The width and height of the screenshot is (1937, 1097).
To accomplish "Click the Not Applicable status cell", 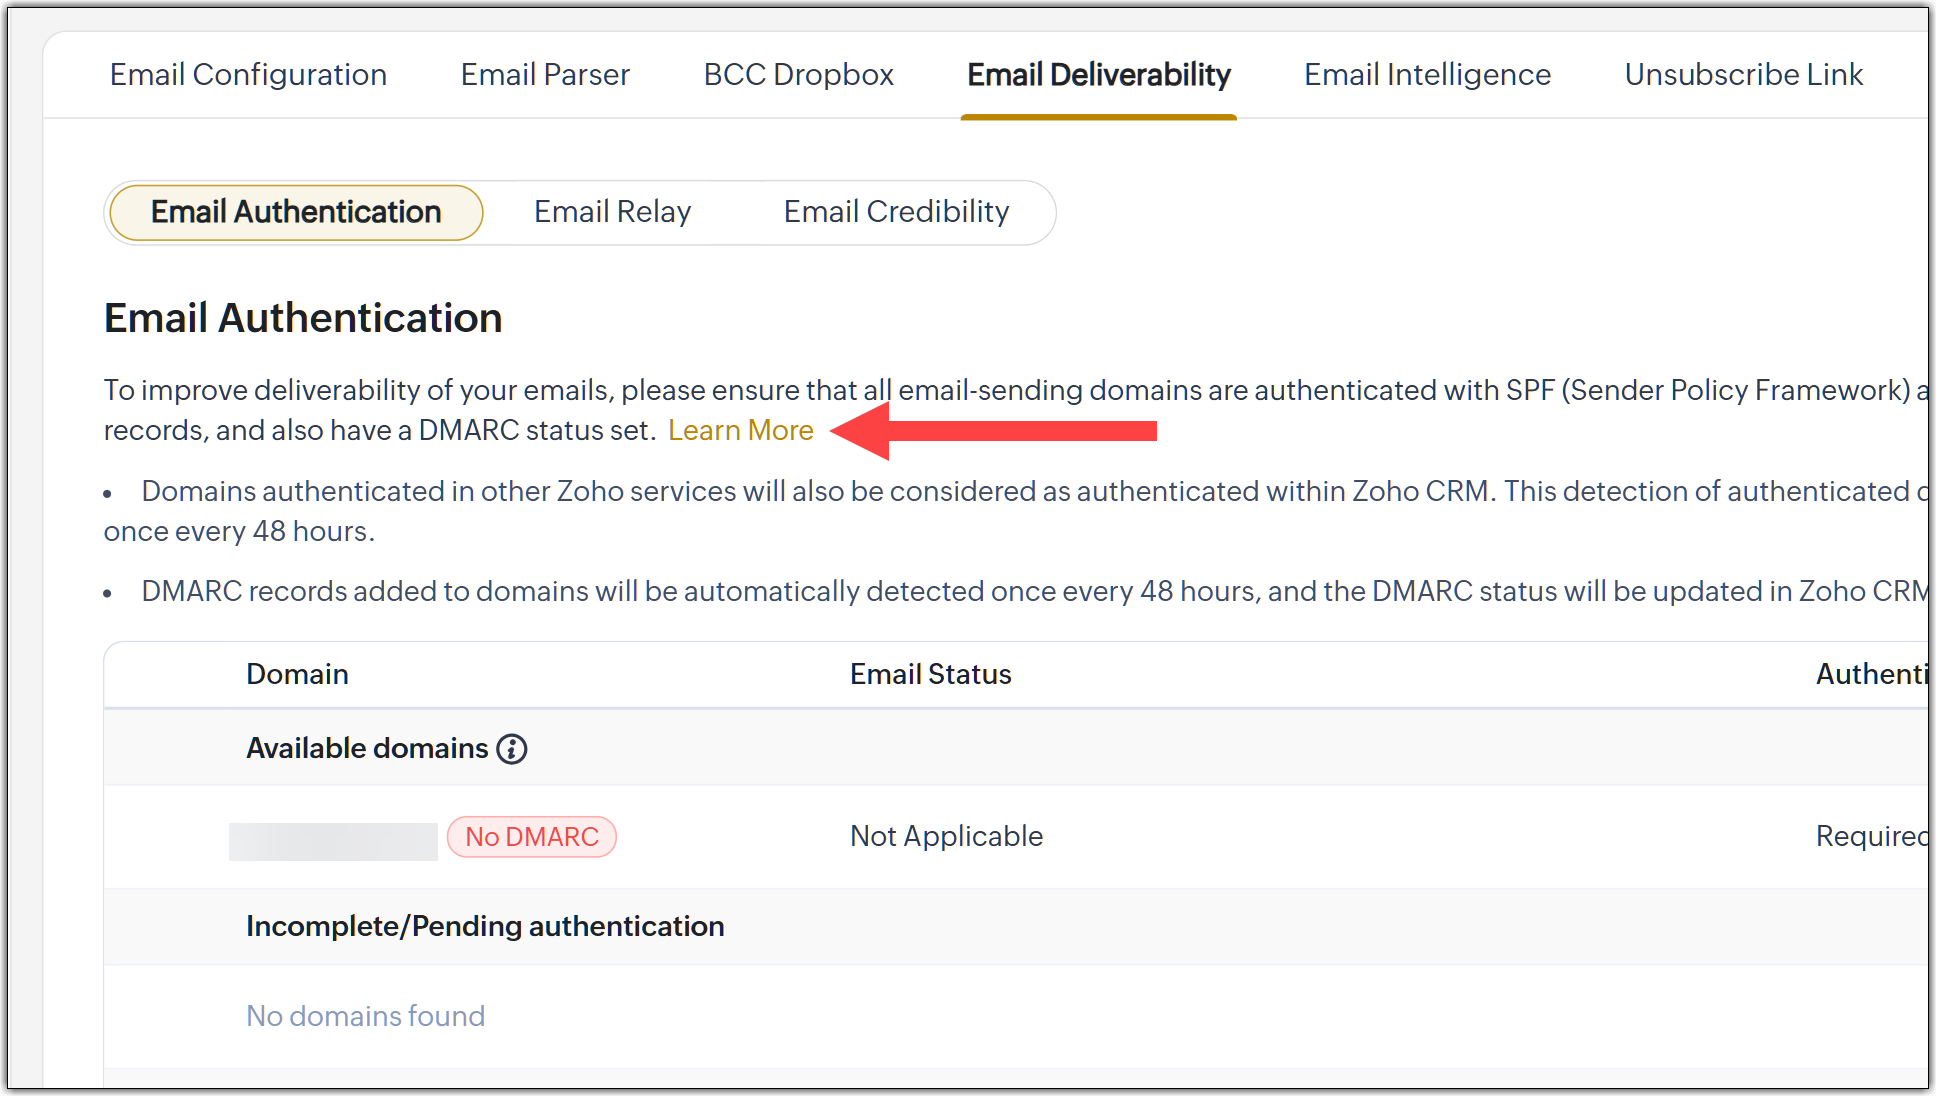I will [x=946, y=837].
